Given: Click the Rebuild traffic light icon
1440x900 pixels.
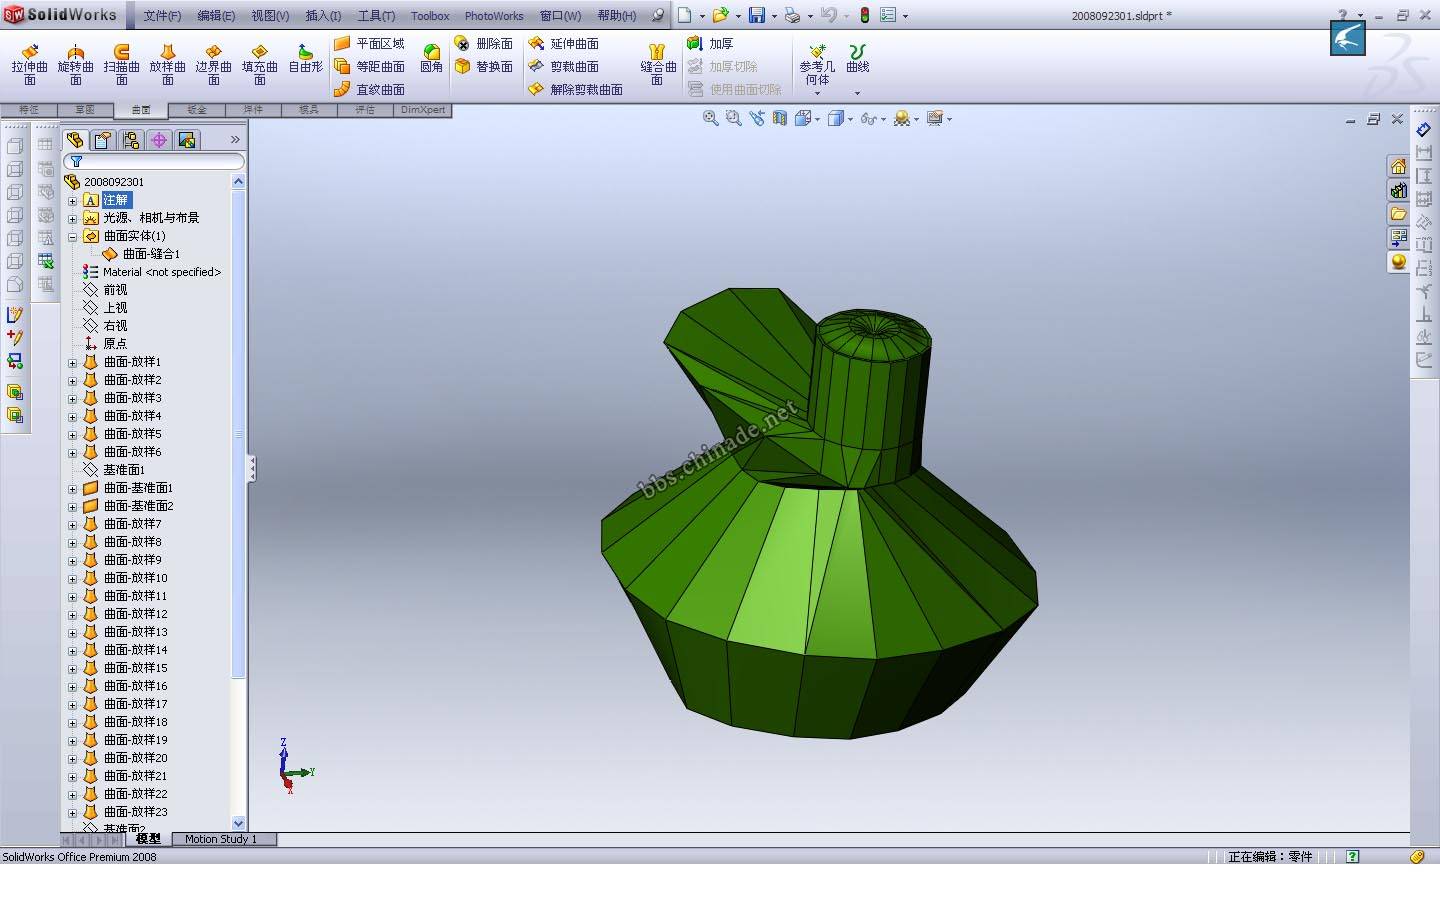Looking at the screenshot, I should point(865,15).
